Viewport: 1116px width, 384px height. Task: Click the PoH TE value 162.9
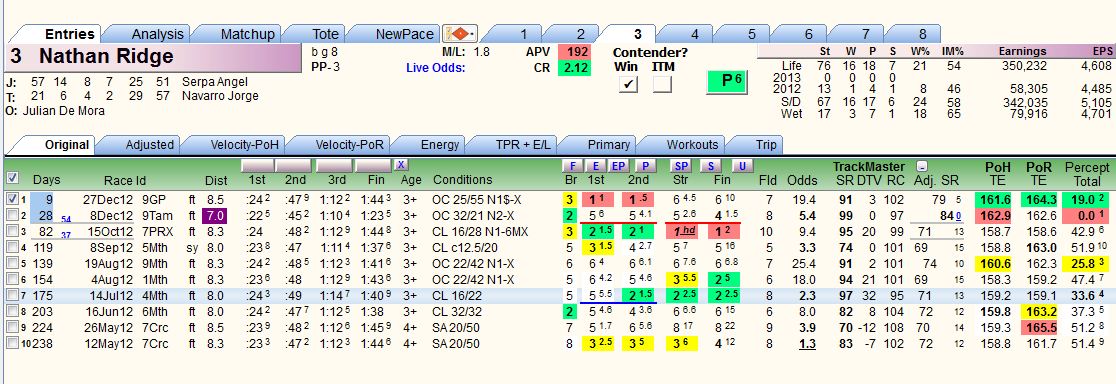click(x=992, y=215)
